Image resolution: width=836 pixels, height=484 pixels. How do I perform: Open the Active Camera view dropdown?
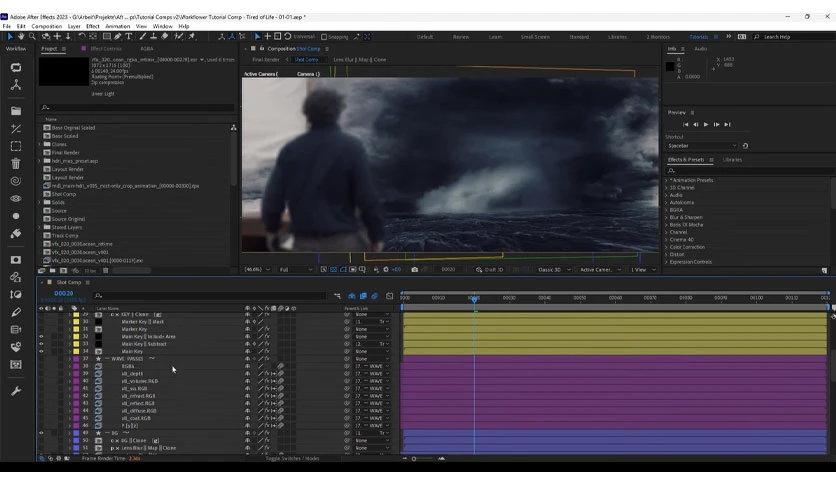pyautogui.click(x=601, y=270)
